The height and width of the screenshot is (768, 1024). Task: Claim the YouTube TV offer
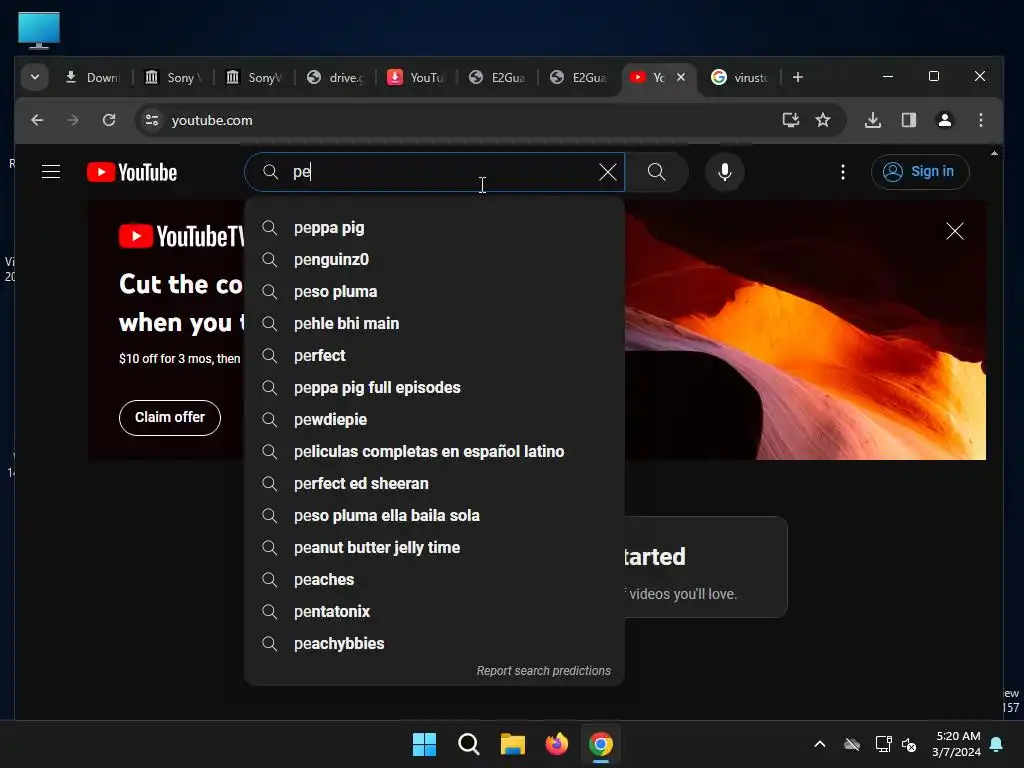[x=170, y=417]
